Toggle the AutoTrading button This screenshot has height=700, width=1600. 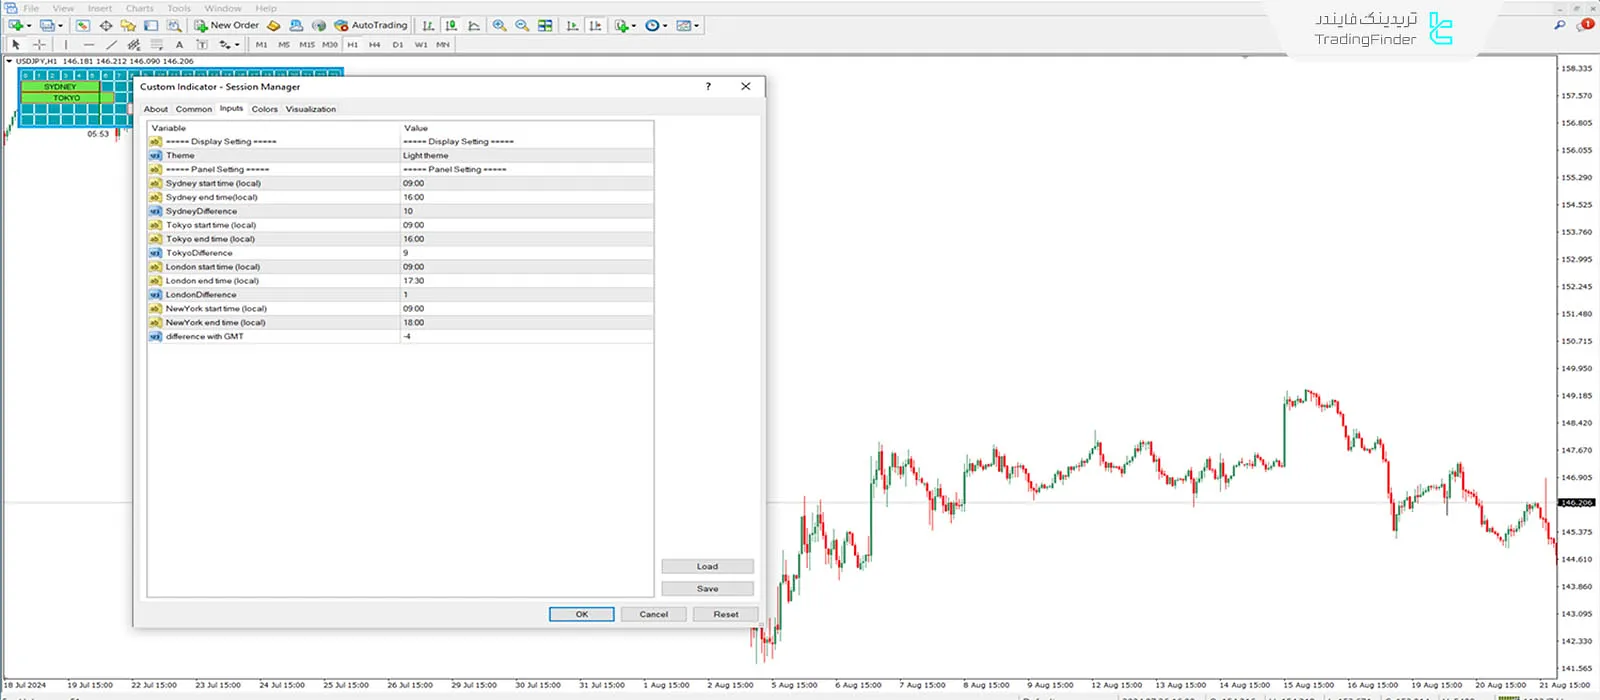click(371, 25)
